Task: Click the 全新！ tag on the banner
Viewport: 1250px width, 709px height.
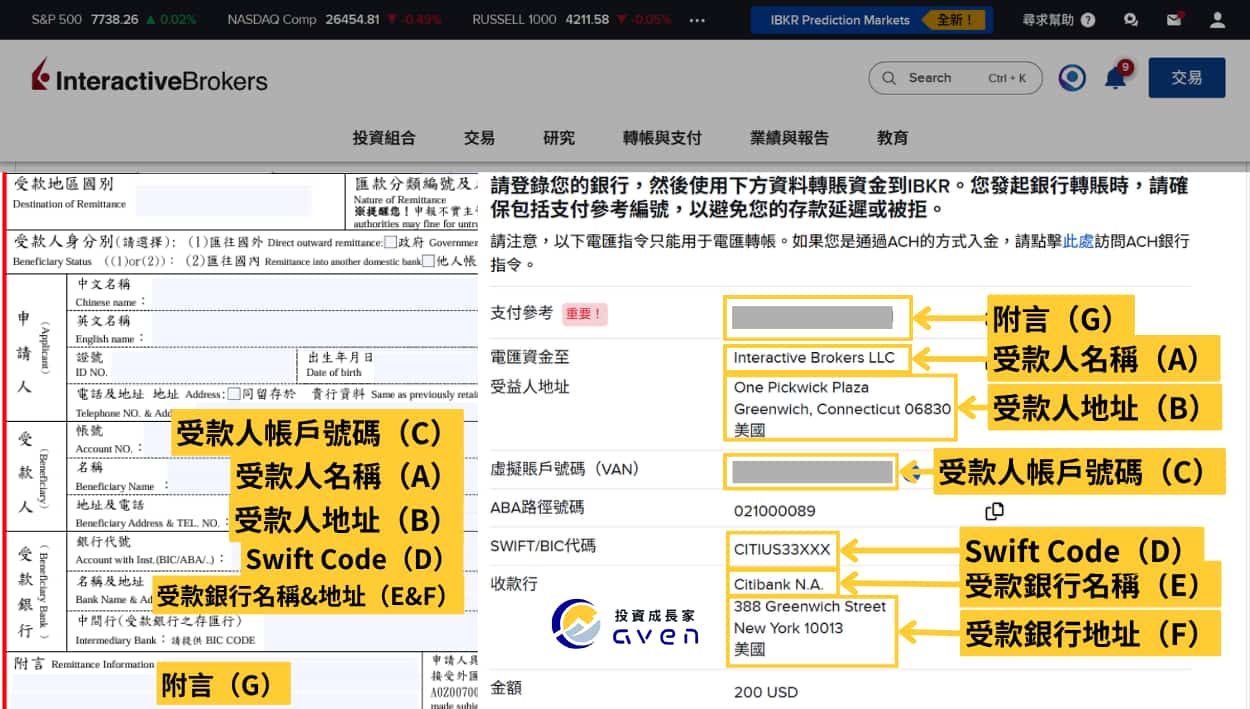Action: [954, 20]
